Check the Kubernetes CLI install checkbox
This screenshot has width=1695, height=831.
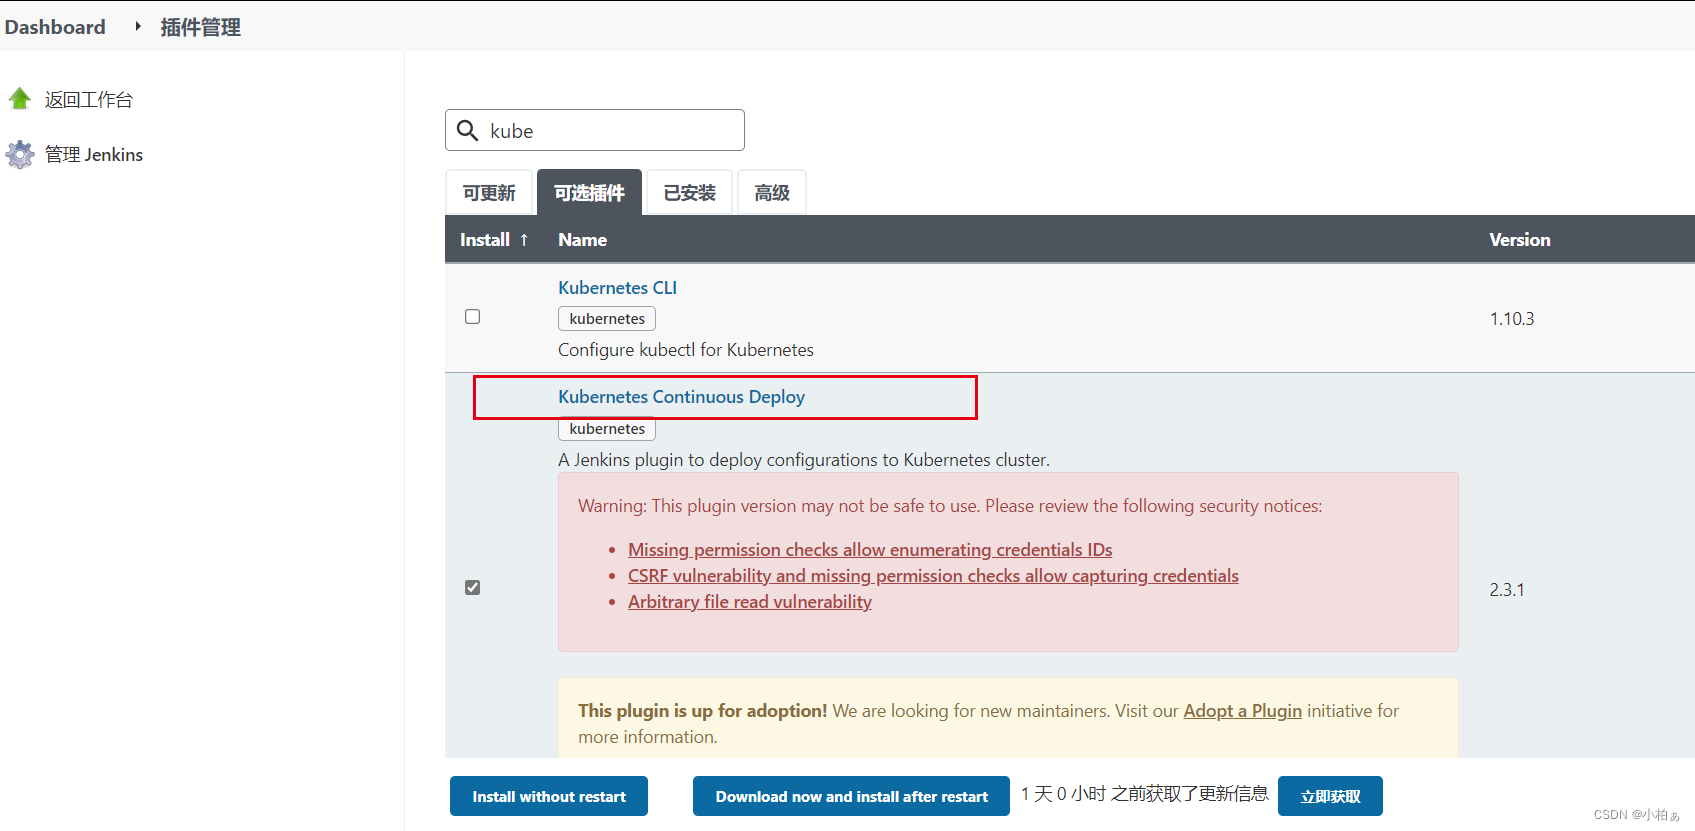[473, 317]
